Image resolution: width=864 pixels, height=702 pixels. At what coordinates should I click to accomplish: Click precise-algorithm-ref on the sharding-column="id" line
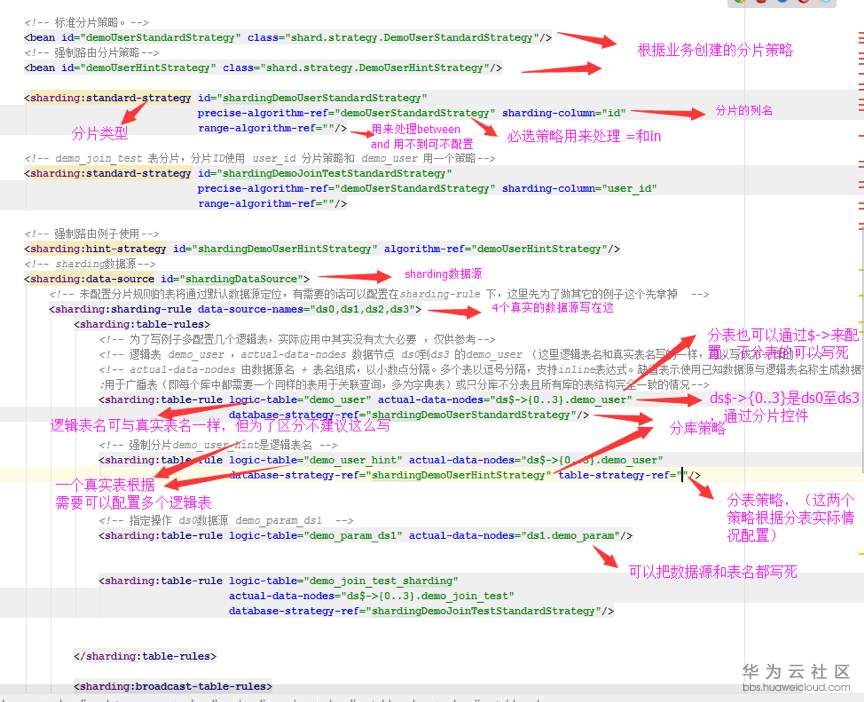[x=347, y=113]
